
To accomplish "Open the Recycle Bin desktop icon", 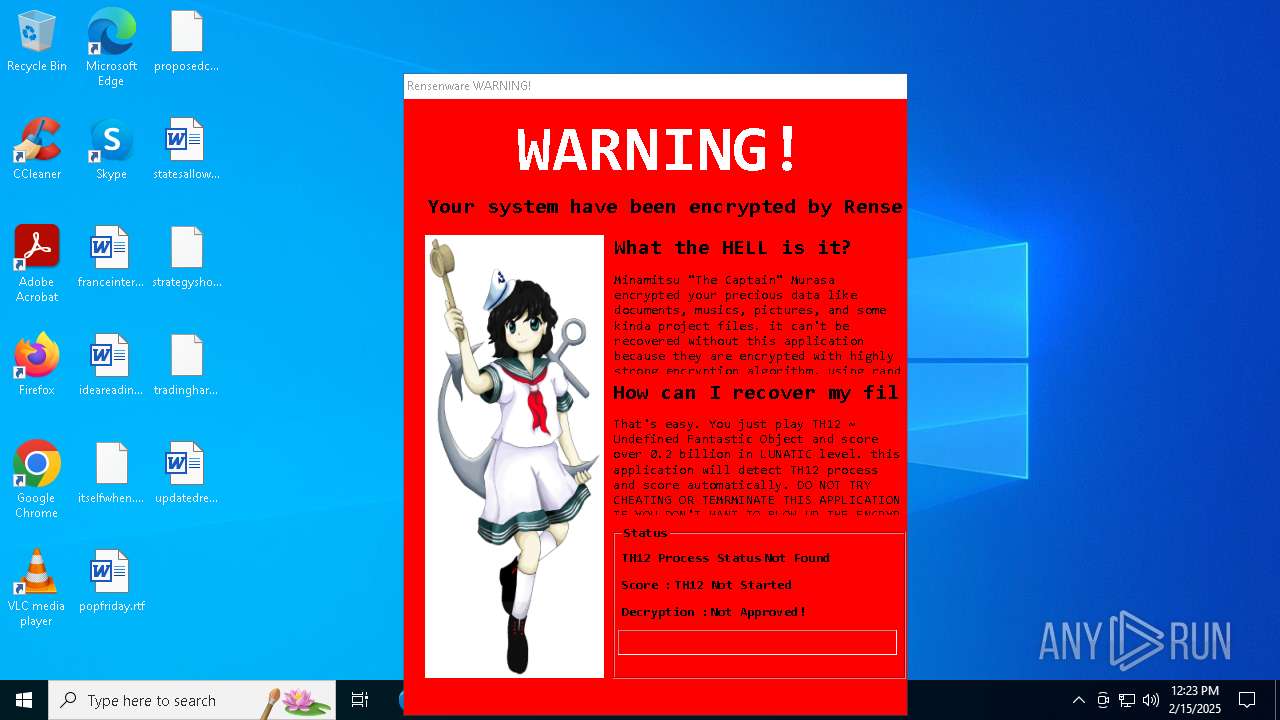I will [x=37, y=42].
